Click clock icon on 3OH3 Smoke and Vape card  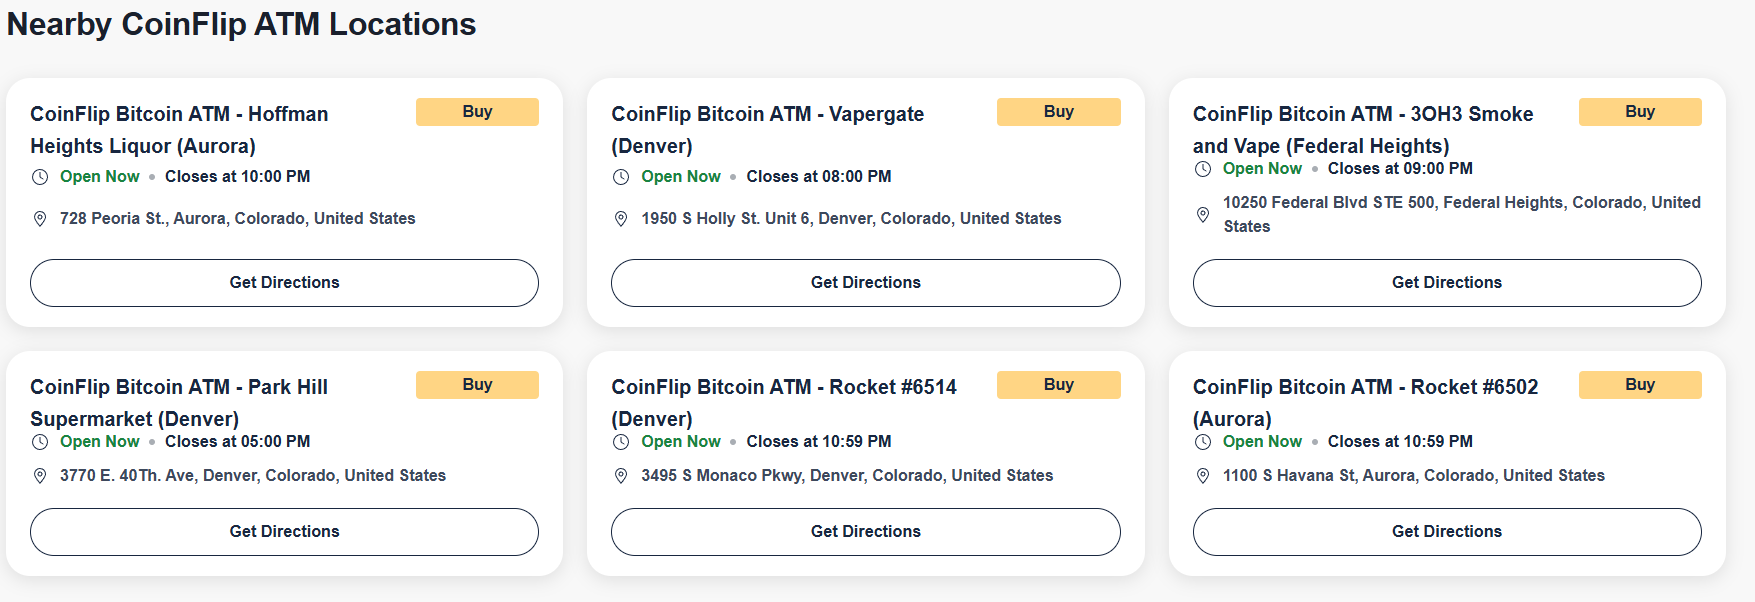[1203, 169]
